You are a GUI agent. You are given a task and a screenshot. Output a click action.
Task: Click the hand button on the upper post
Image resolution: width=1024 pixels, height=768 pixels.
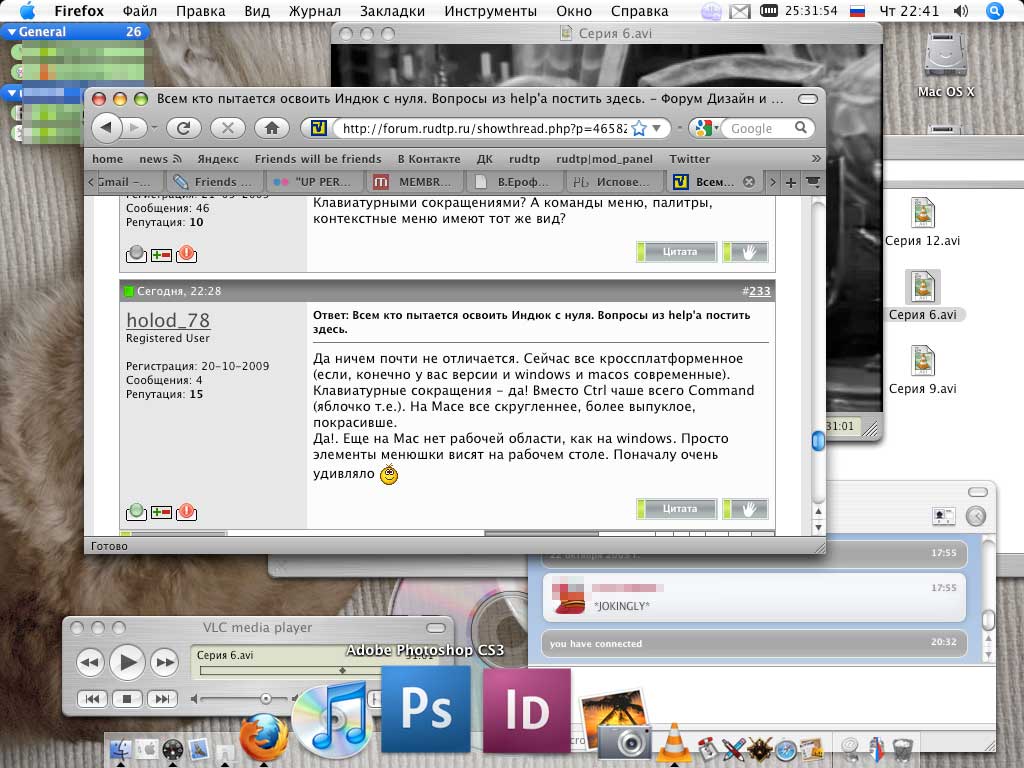[x=746, y=251]
